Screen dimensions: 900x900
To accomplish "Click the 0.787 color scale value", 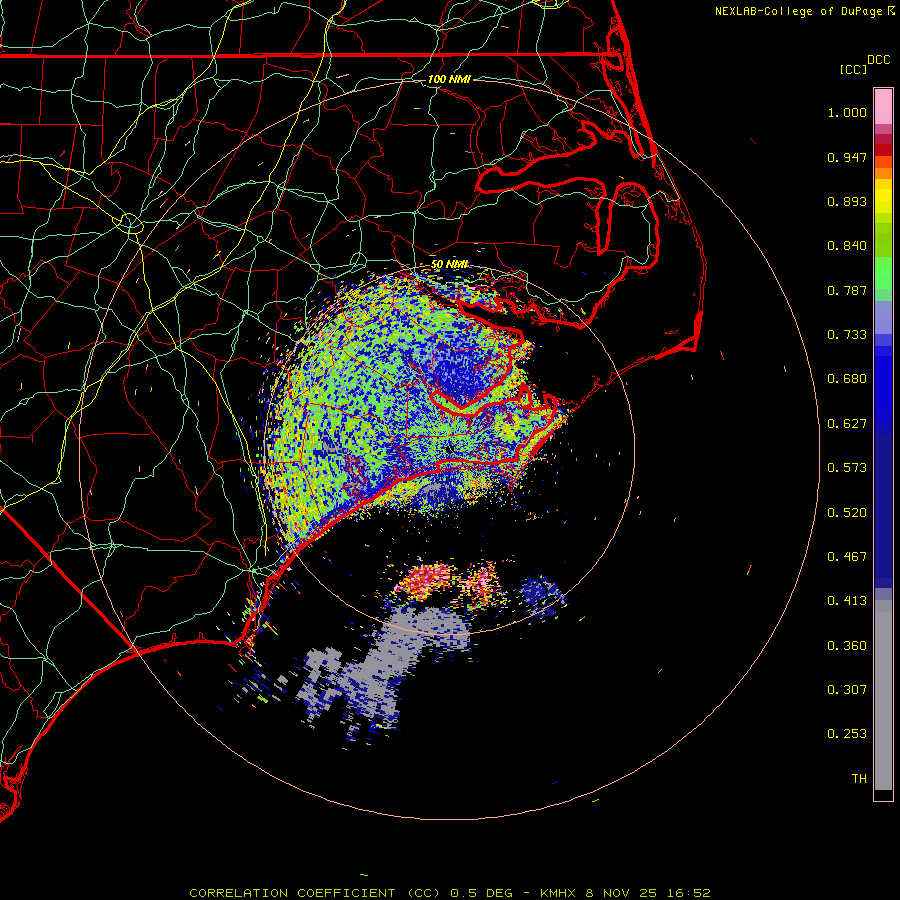I will coord(847,290).
